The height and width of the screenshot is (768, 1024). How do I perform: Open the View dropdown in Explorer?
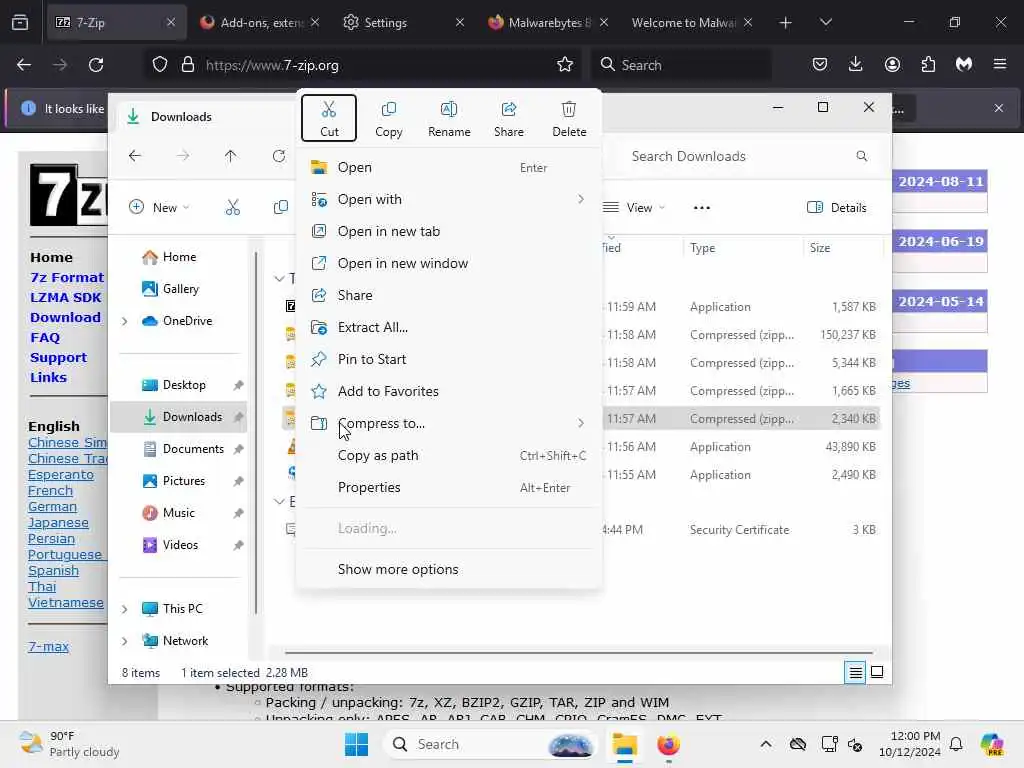point(634,208)
